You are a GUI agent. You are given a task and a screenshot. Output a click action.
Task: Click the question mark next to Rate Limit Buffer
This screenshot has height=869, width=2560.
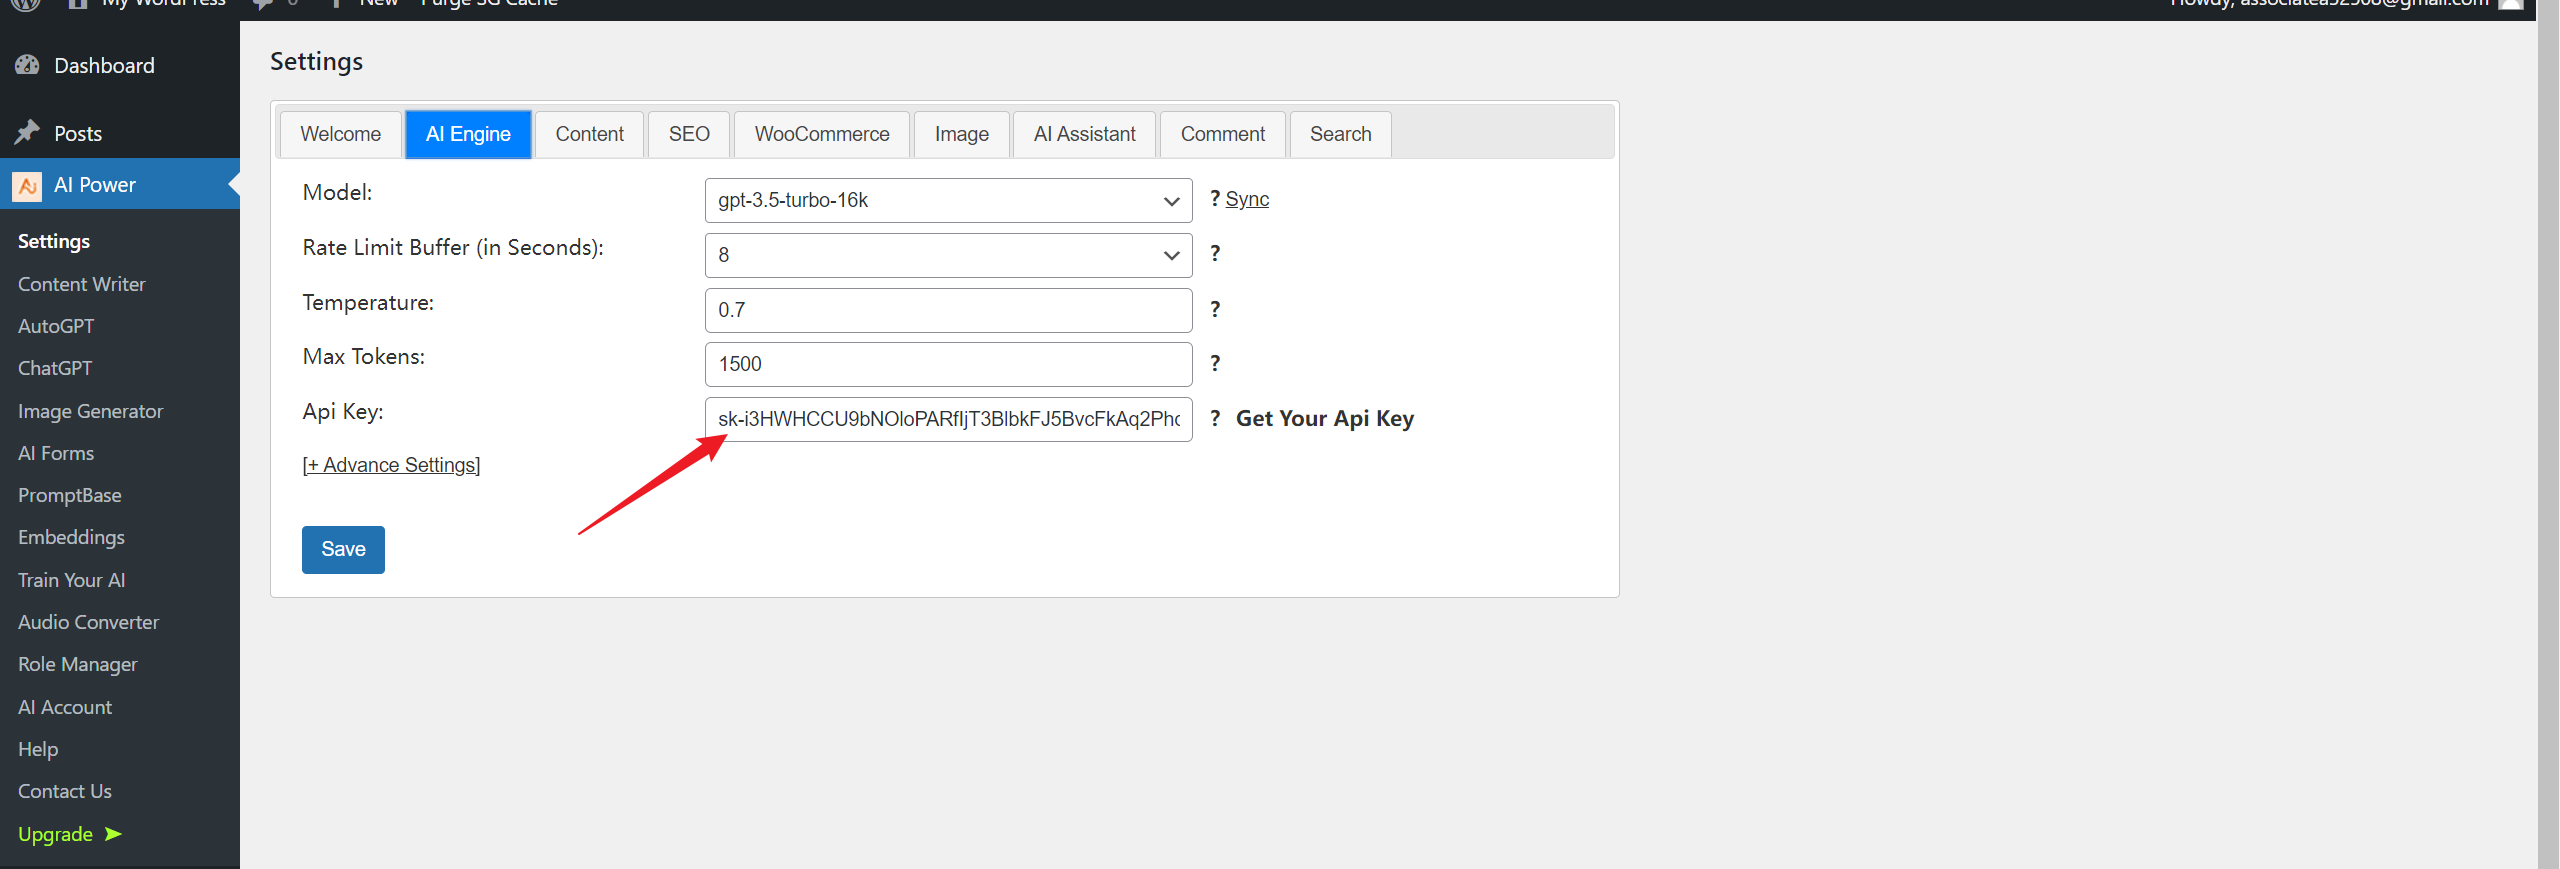(1214, 254)
